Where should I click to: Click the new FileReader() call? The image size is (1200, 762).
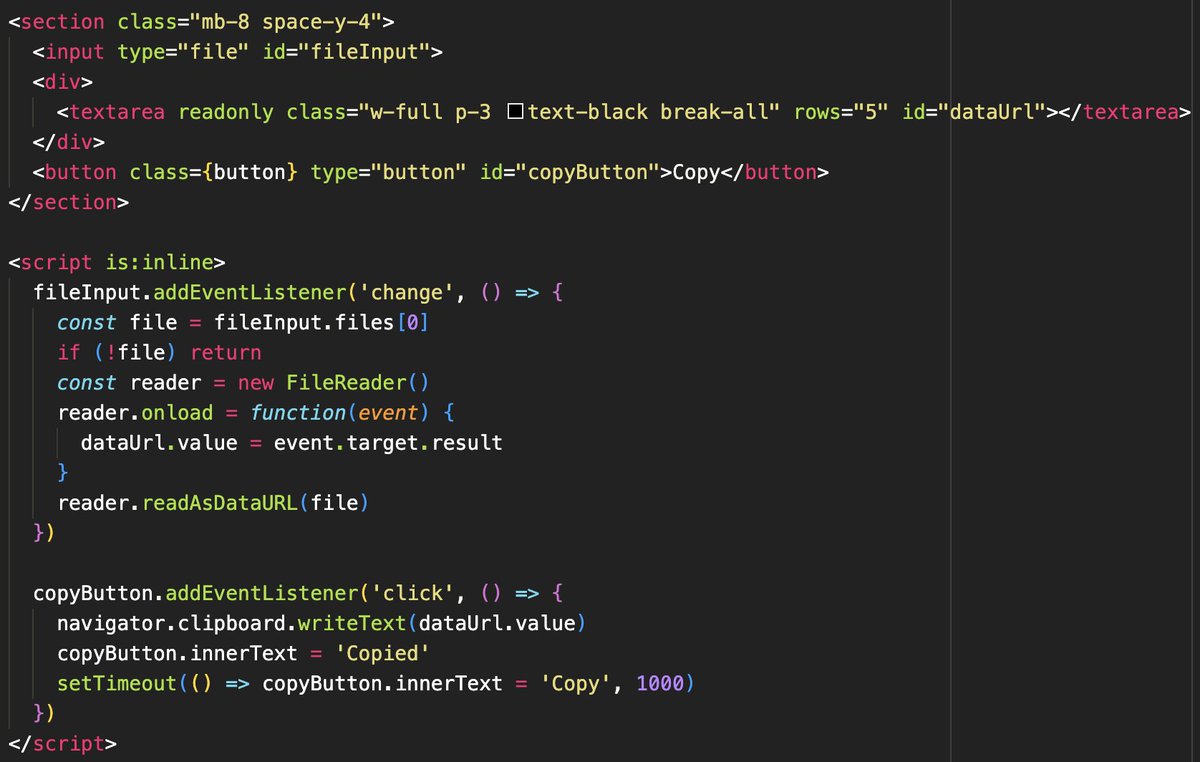point(334,383)
